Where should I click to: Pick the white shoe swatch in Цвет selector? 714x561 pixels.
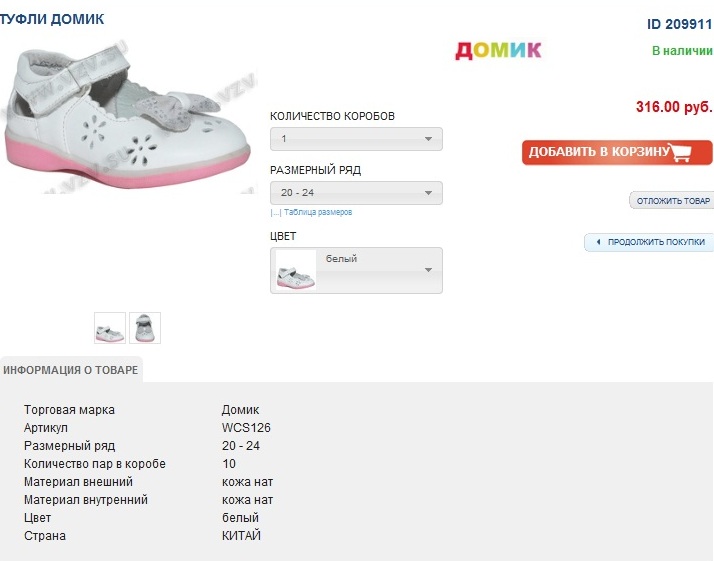click(x=295, y=271)
